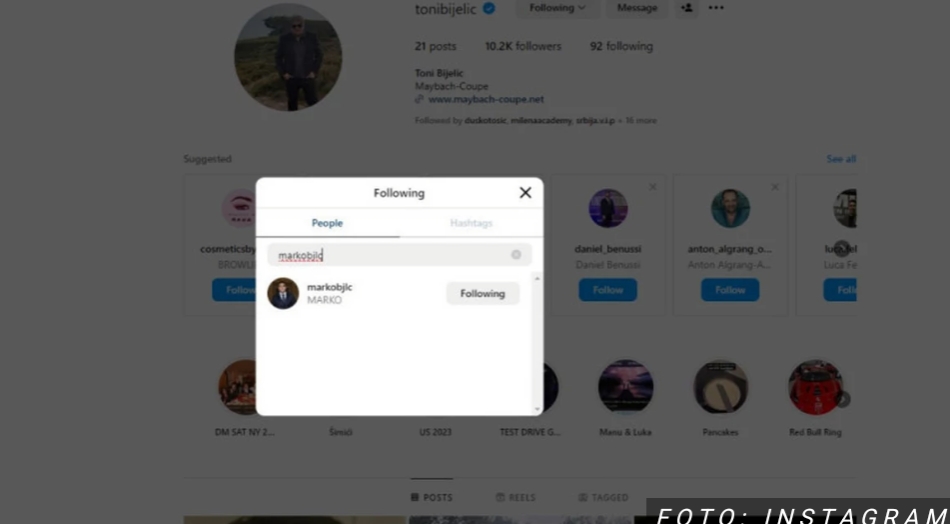Visit the www.maybach-coupe.net link
950x524 pixels.
[x=486, y=99]
